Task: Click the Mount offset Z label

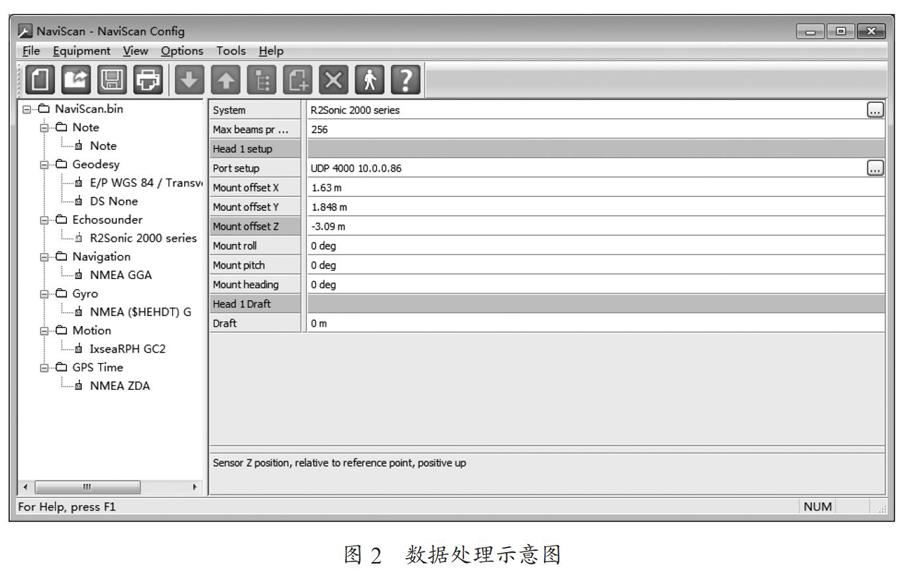Action: point(255,226)
